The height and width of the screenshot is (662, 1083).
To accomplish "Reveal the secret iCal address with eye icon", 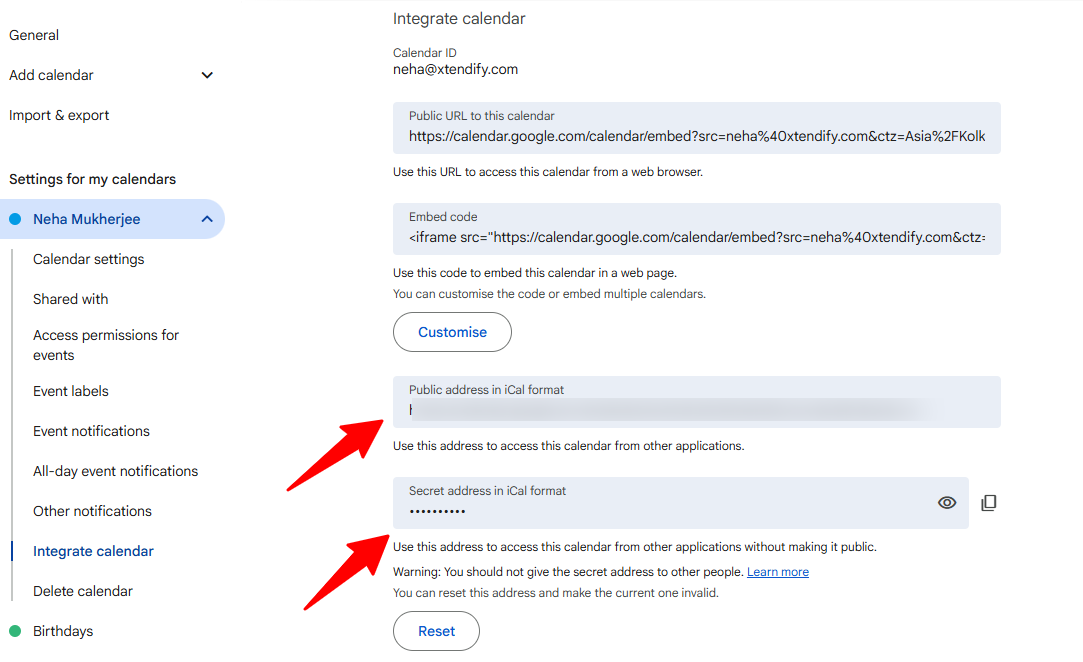I will click(x=947, y=503).
